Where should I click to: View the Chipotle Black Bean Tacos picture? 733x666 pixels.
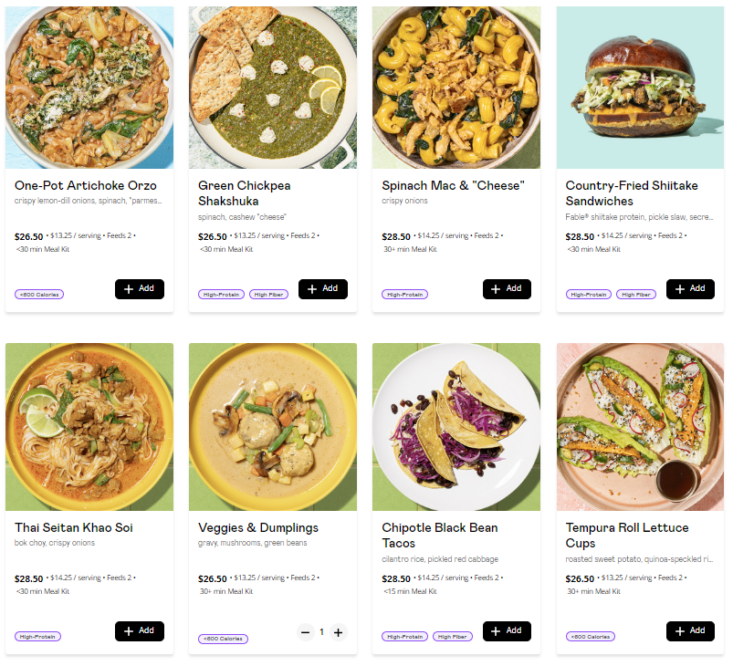click(x=456, y=427)
